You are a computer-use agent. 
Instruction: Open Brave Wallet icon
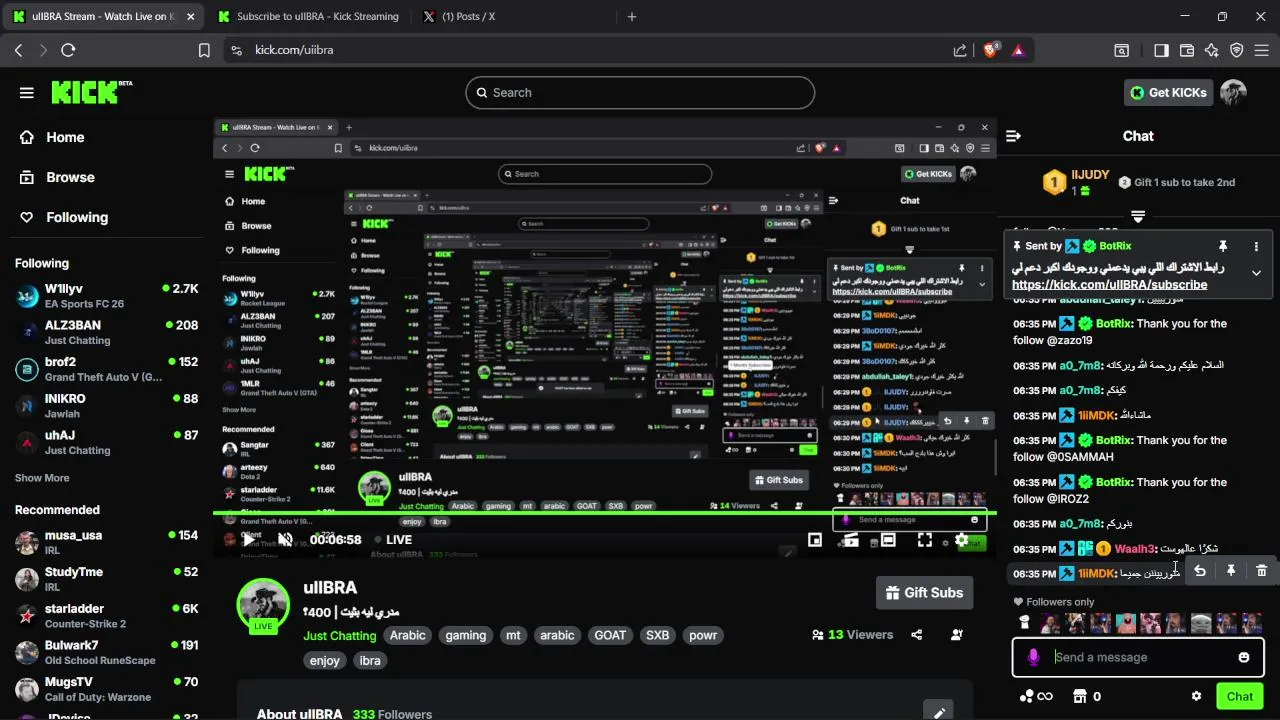(x=1187, y=50)
